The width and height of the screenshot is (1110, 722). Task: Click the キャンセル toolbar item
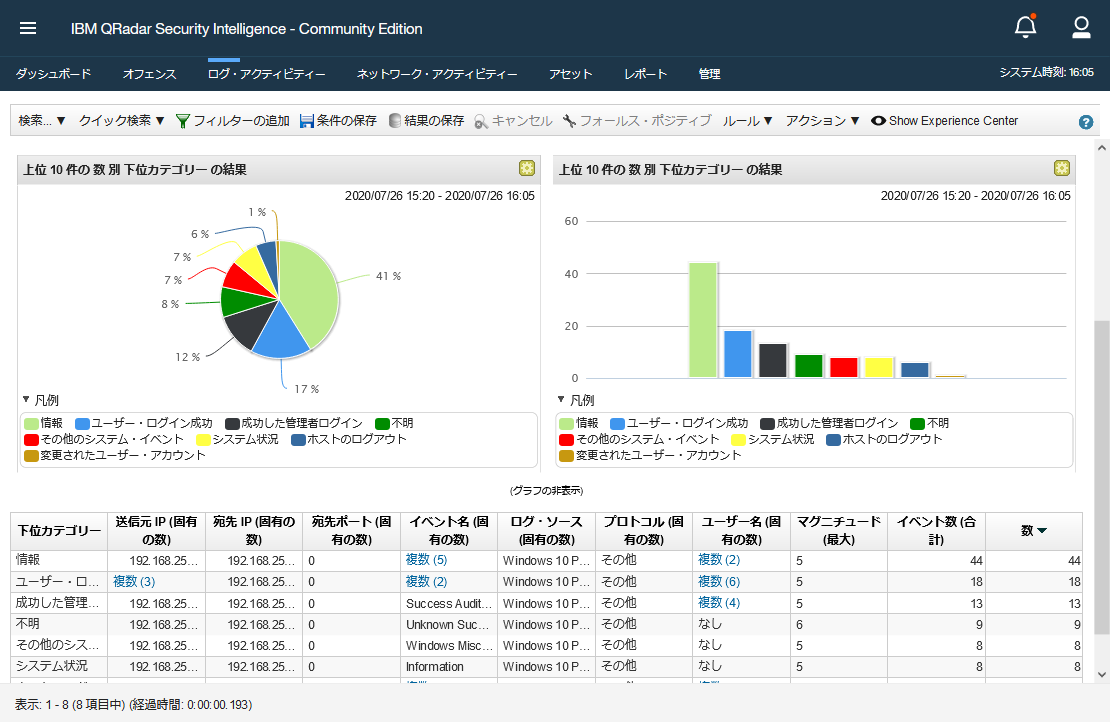(x=513, y=121)
